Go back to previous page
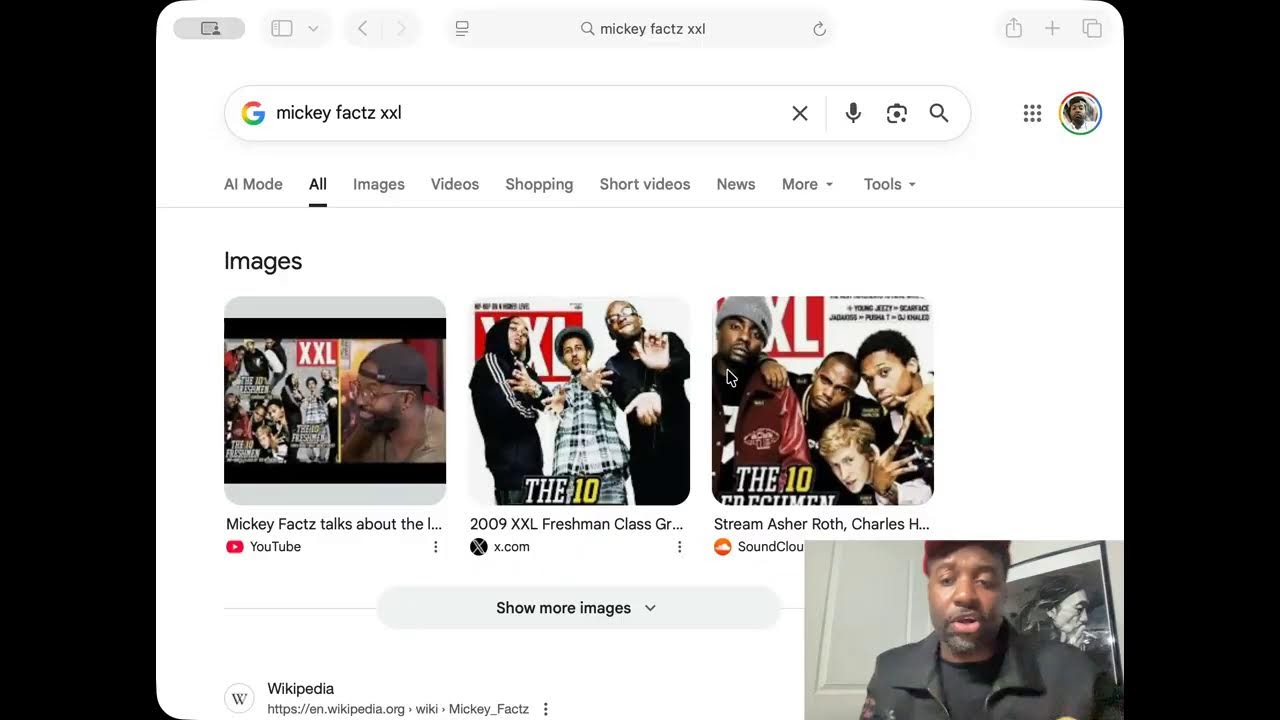Screen dimensions: 1280x720 (x=363, y=29)
